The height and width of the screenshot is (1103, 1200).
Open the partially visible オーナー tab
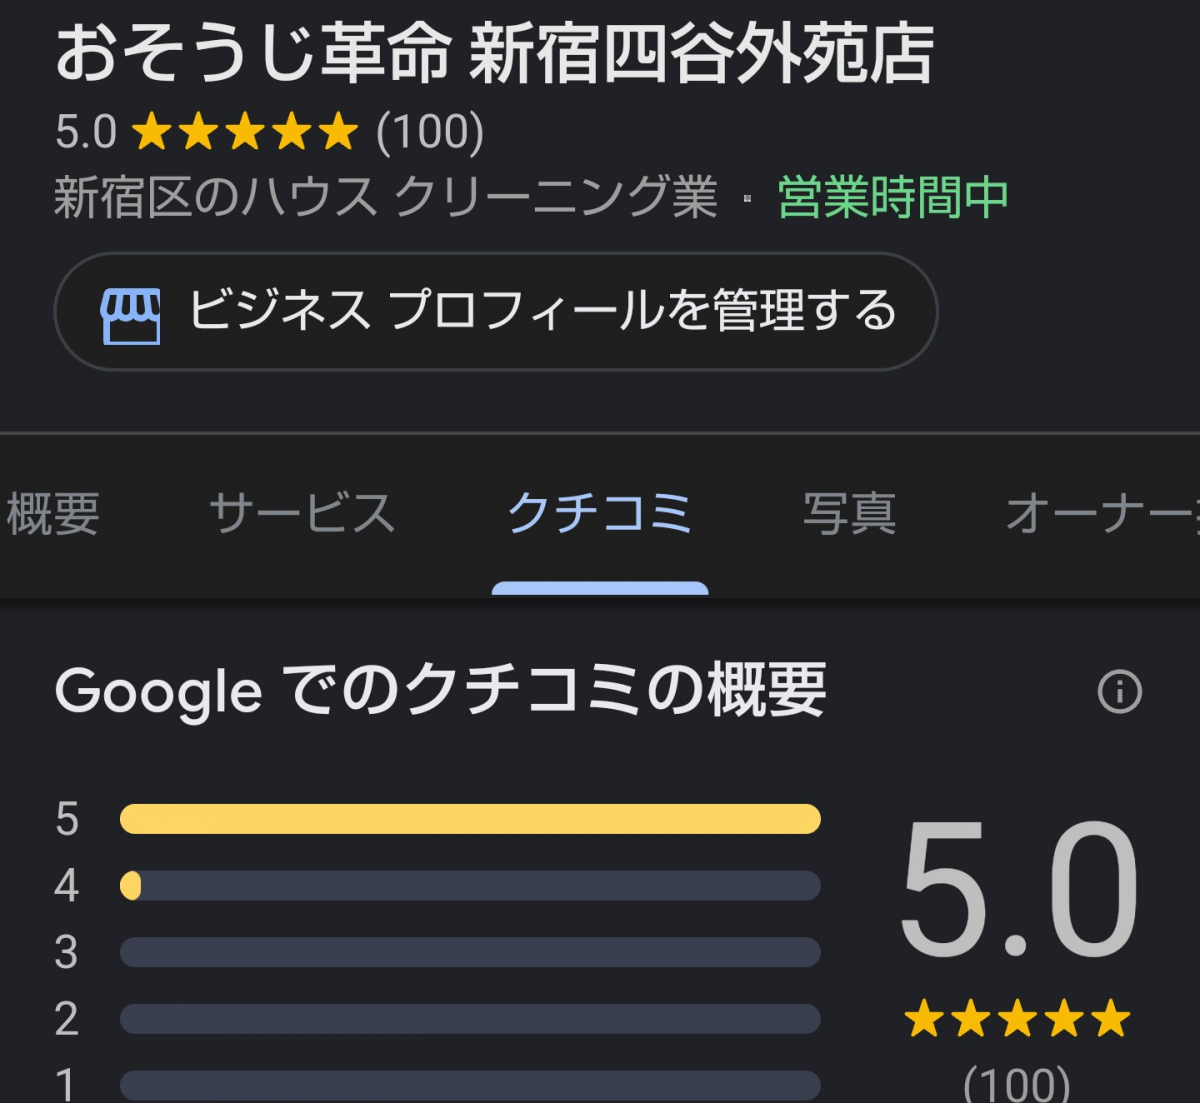point(1102,514)
